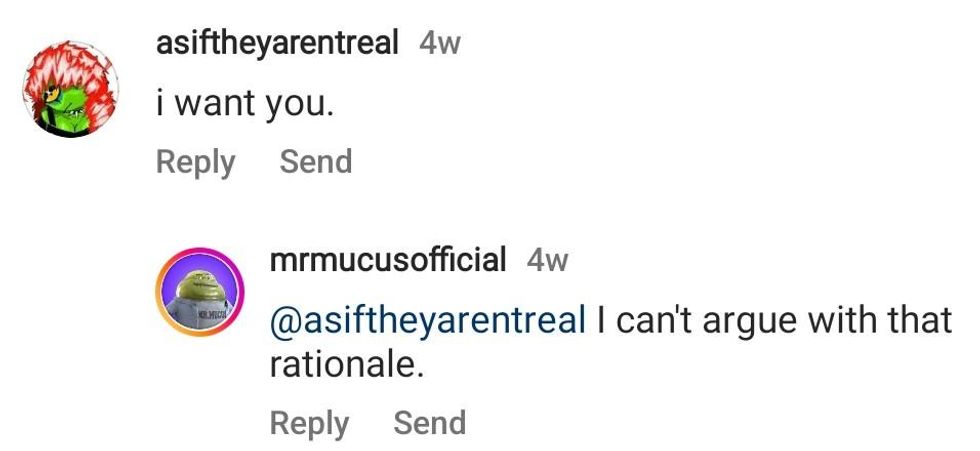This screenshot has width=980, height=451.
Task: Open mrmucusofficial's profile avatar
Action: tap(200, 293)
